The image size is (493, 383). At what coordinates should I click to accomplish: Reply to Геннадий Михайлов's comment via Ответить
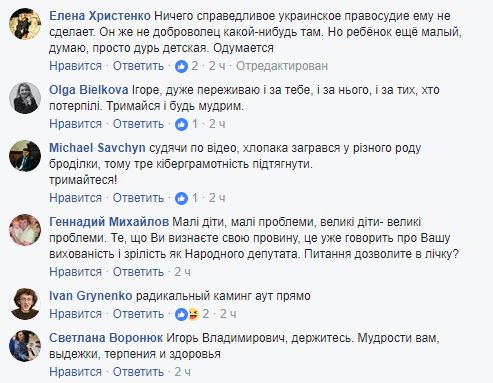pyautogui.click(x=138, y=272)
